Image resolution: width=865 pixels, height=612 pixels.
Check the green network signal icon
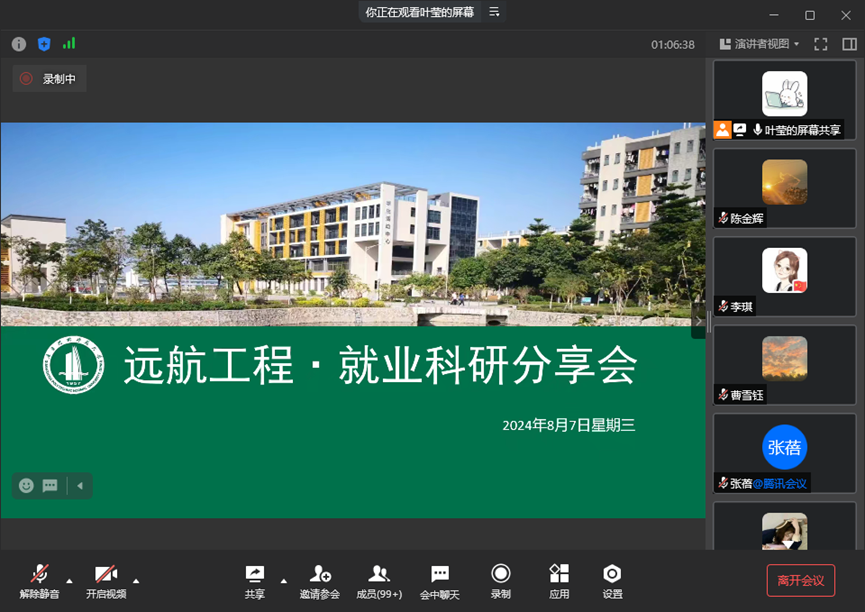pyautogui.click(x=69, y=44)
